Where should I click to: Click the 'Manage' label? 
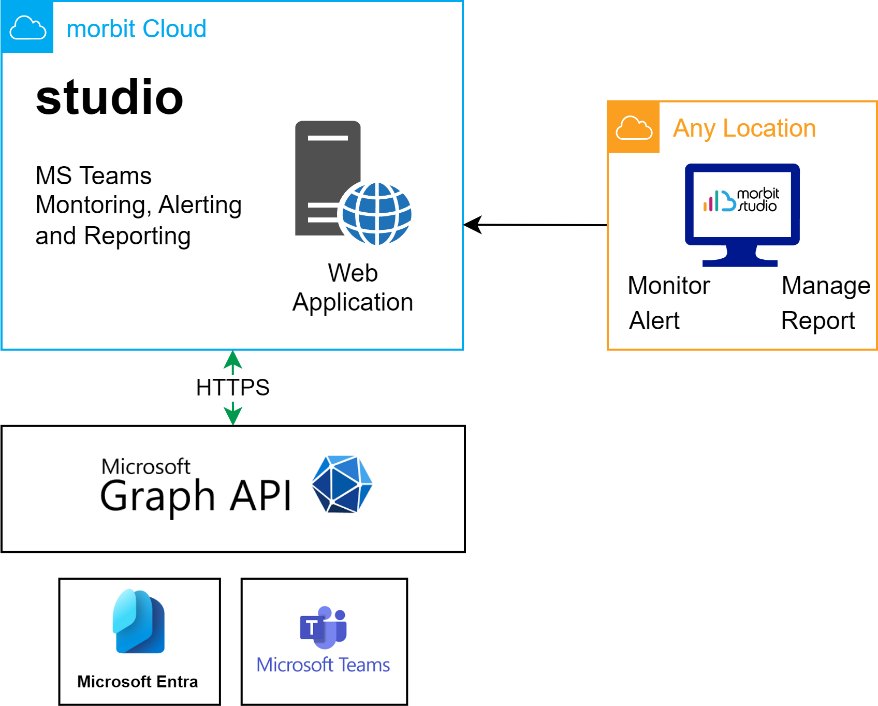(x=826, y=286)
